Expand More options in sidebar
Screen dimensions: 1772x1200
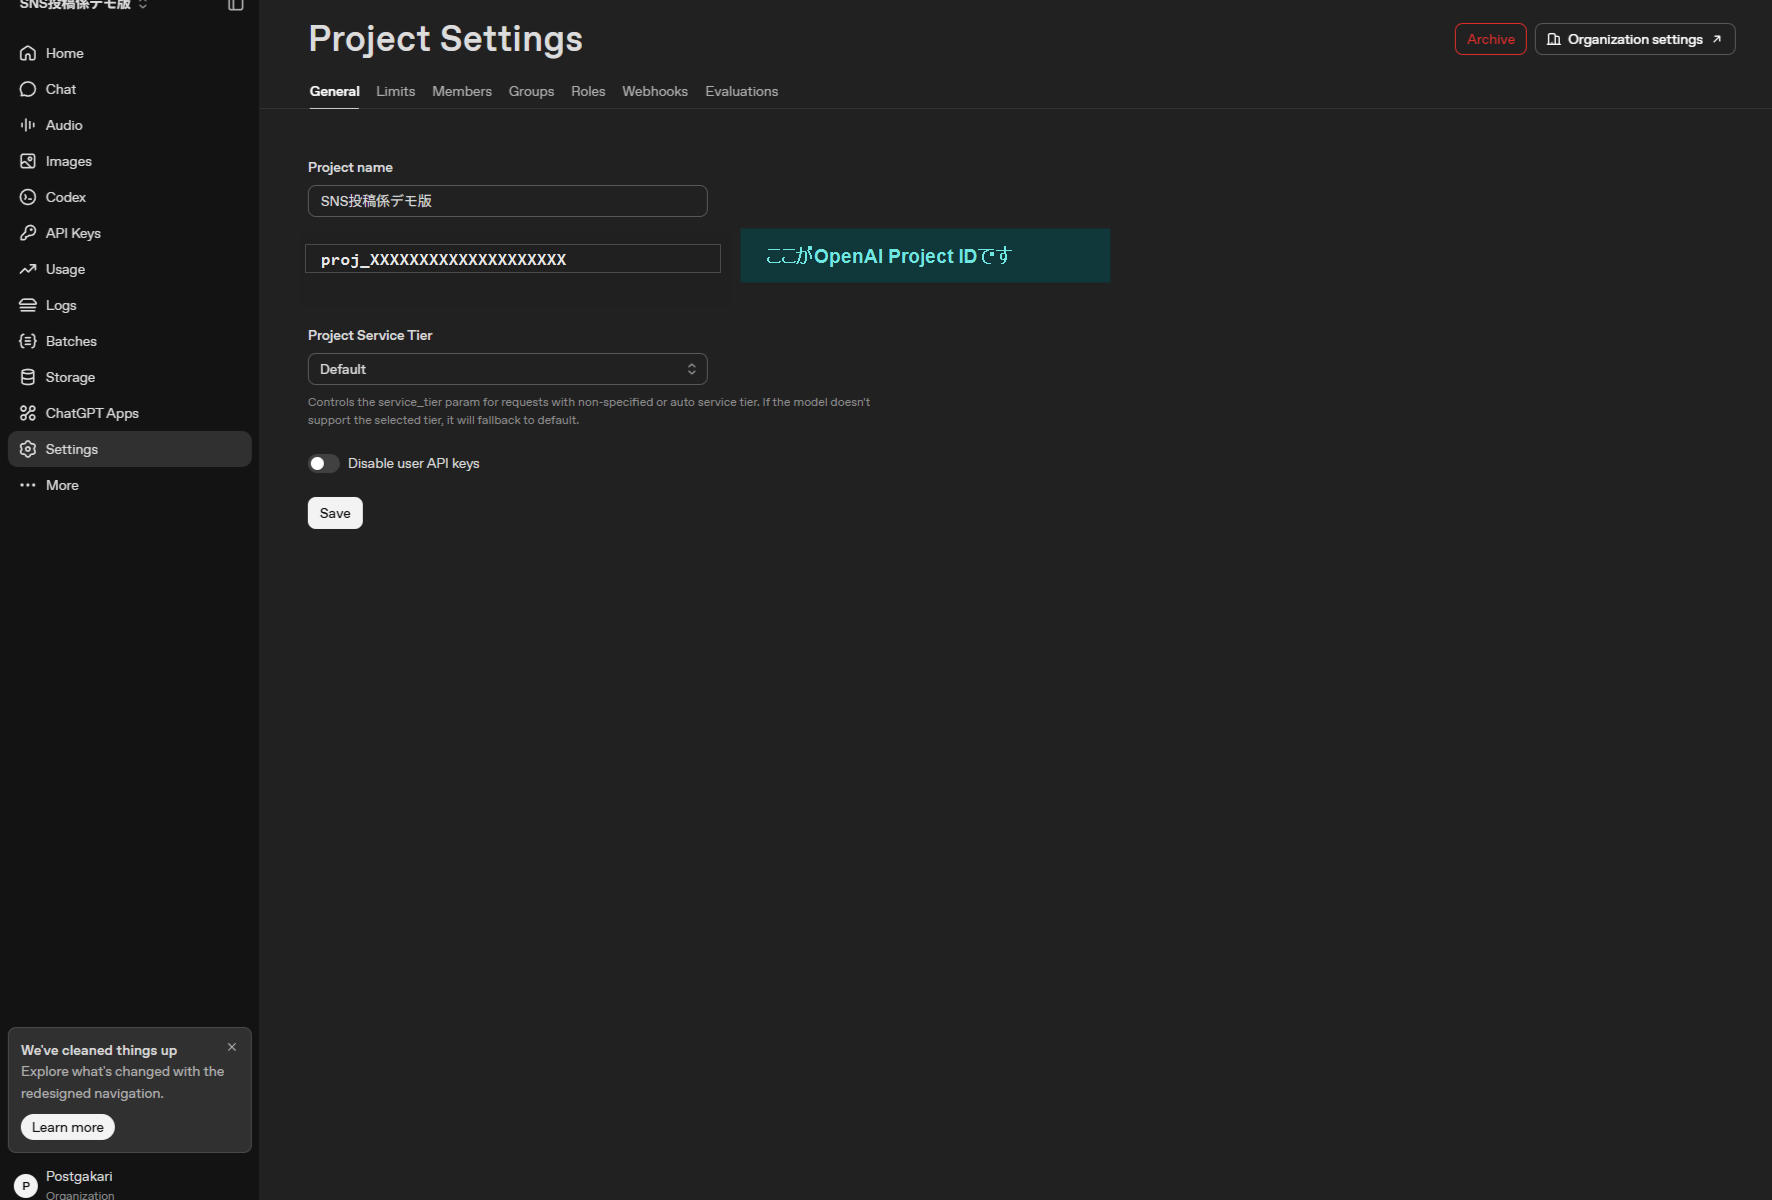point(129,485)
